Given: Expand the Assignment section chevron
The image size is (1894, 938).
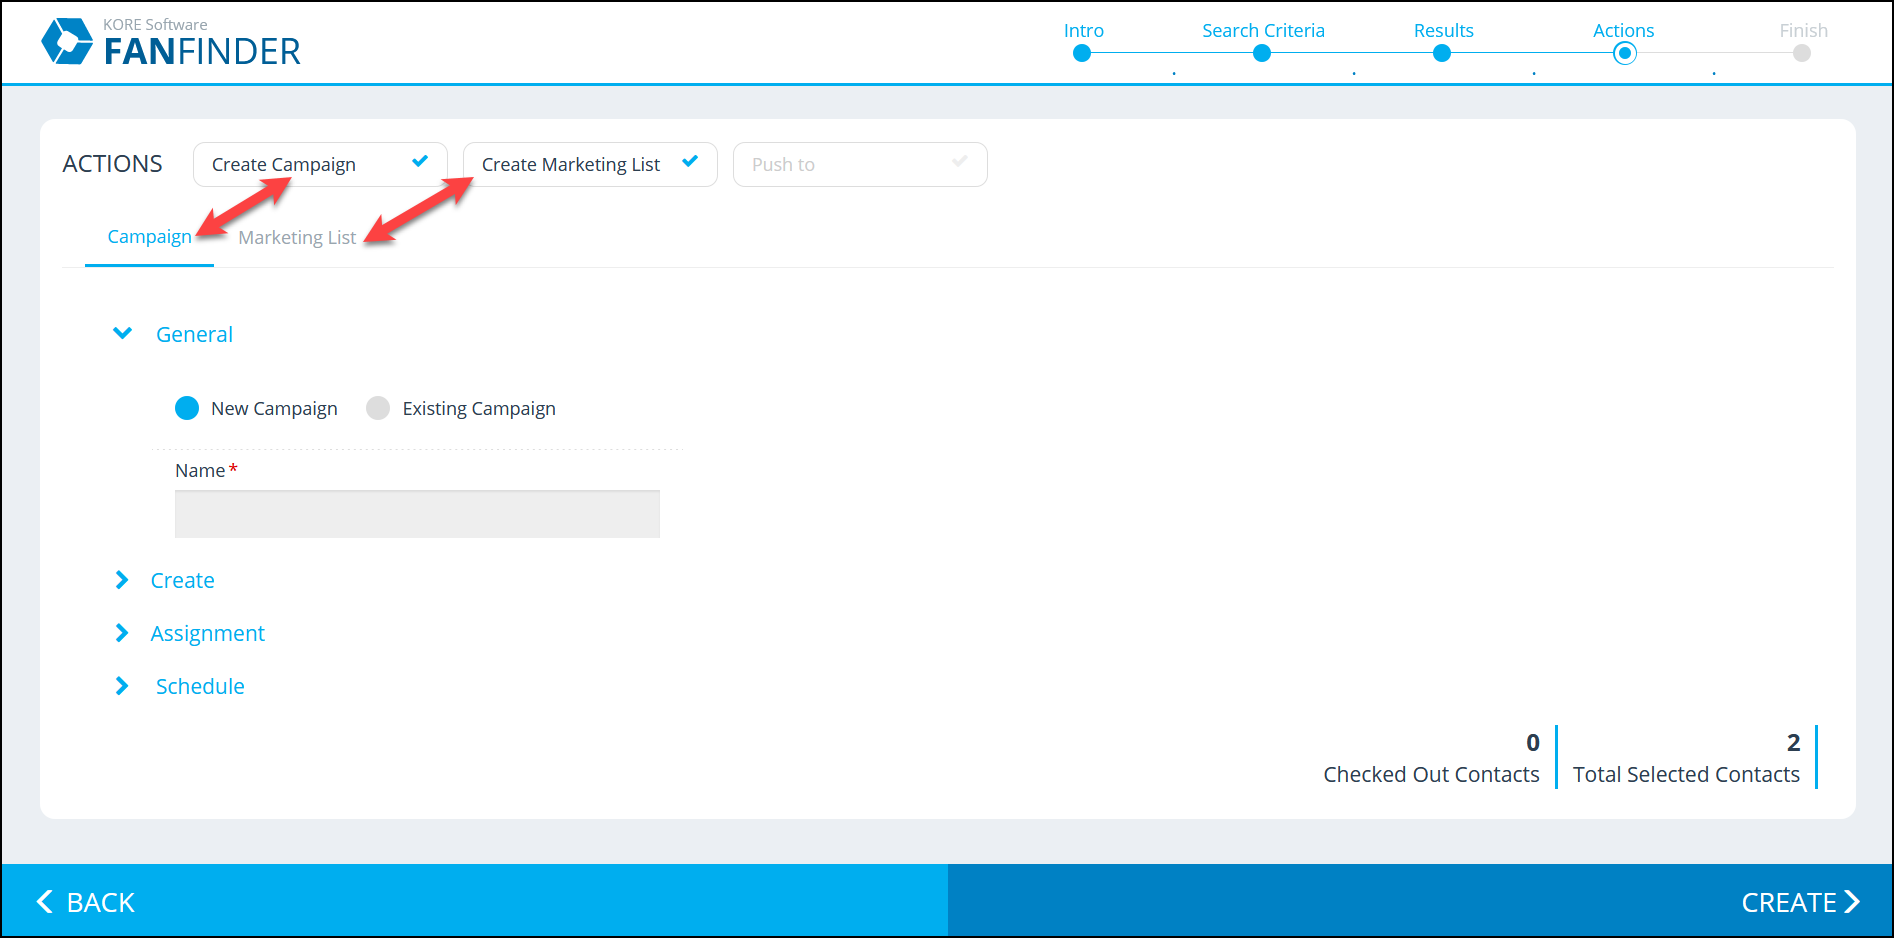Looking at the screenshot, I should (x=122, y=633).
